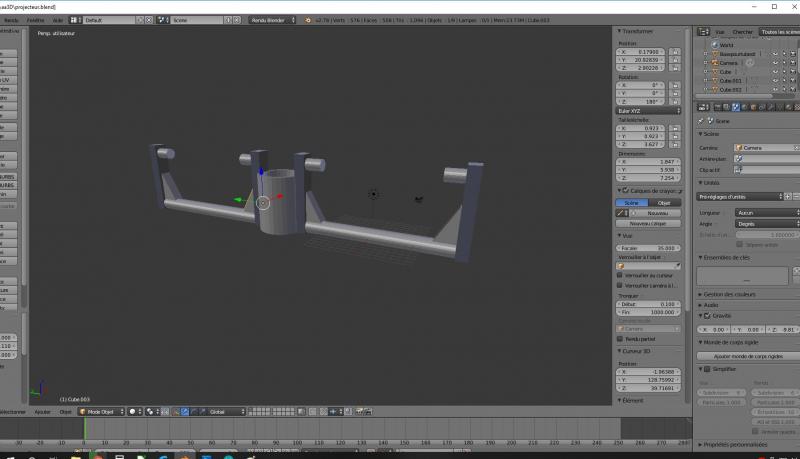
Task: Click the Focale value field
Action: point(650,248)
